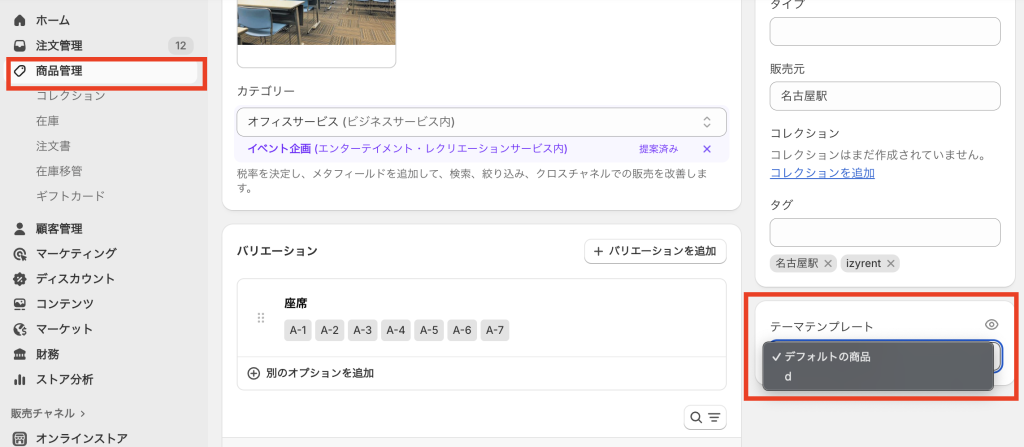Viewport: 1024px width, 447px height.
Task: Go to ギフトカード in the sidebar
Action: tap(70, 196)
